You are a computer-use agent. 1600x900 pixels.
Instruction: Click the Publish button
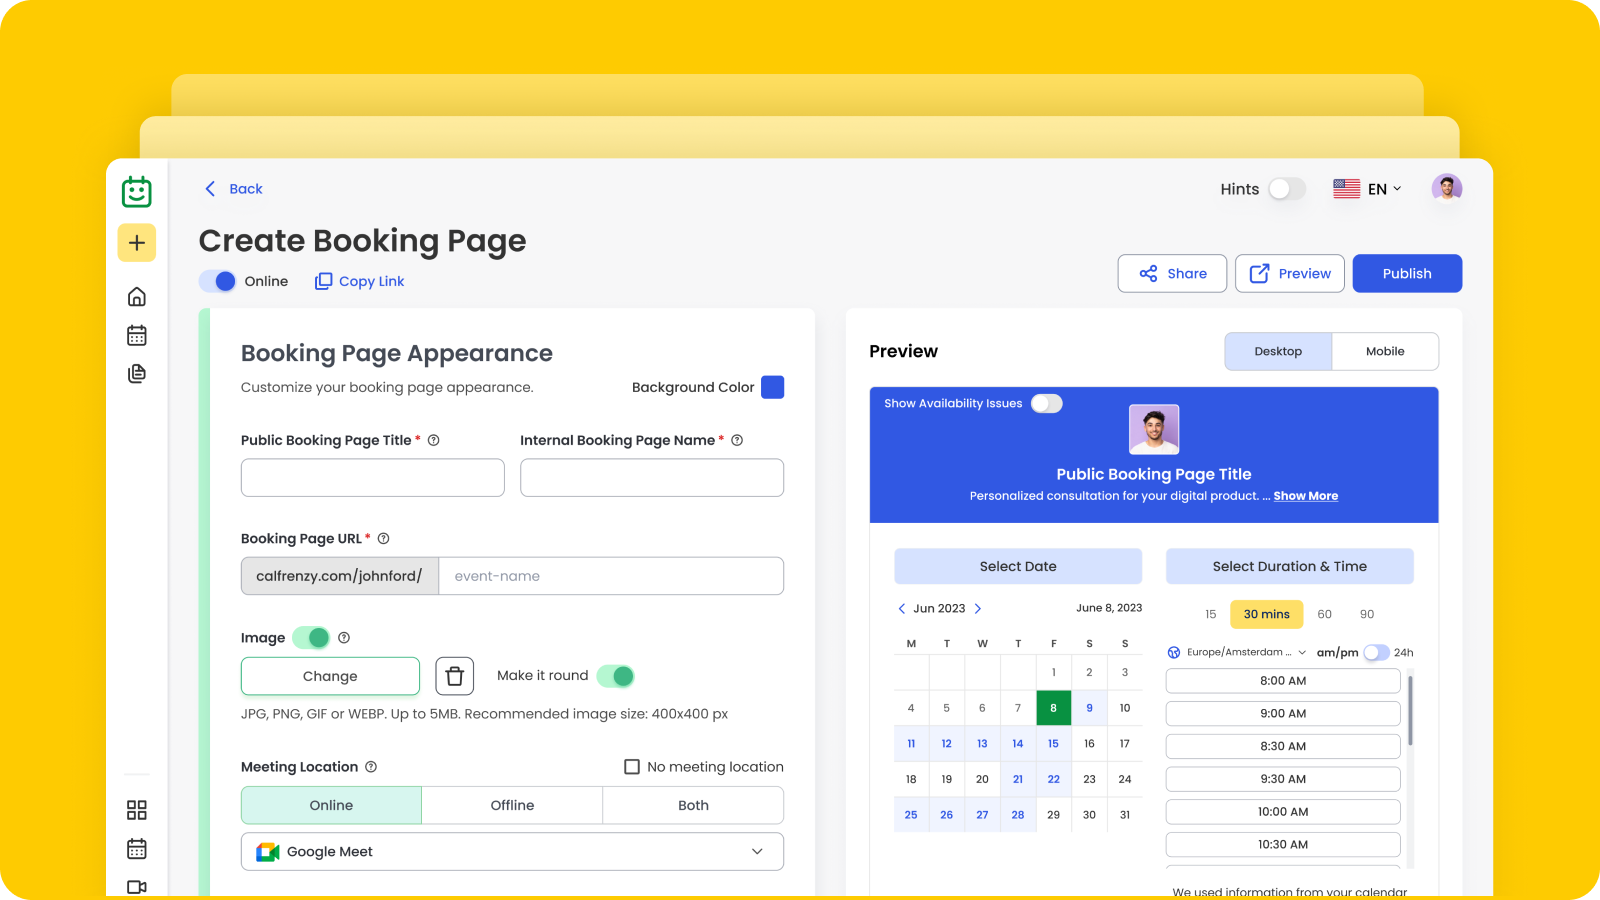point(1407,274)
